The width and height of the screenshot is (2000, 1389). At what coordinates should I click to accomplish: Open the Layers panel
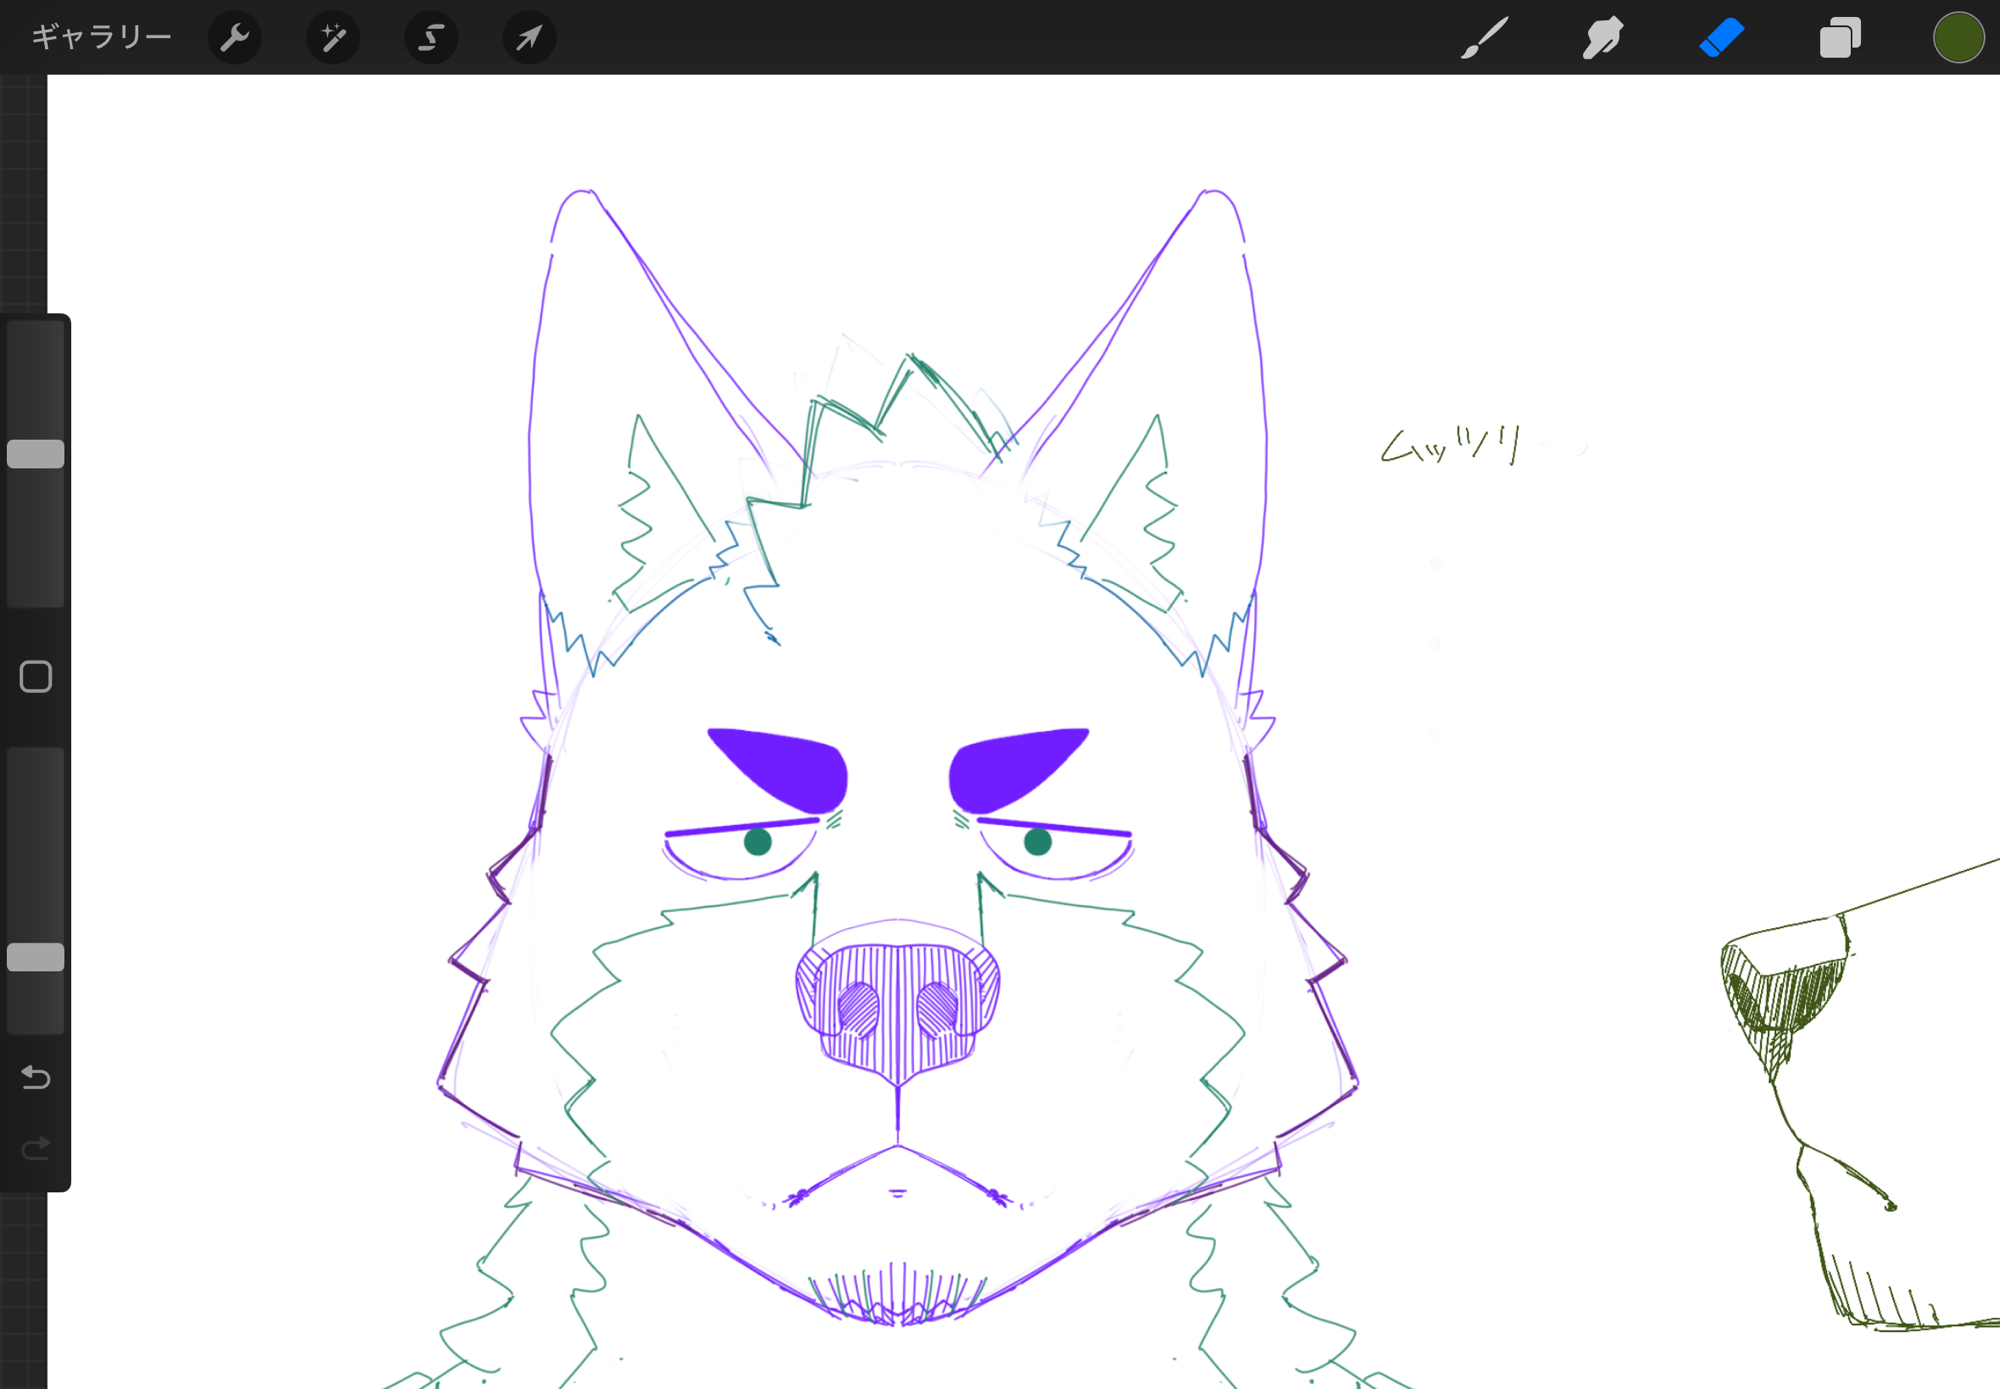(1840, 38)
